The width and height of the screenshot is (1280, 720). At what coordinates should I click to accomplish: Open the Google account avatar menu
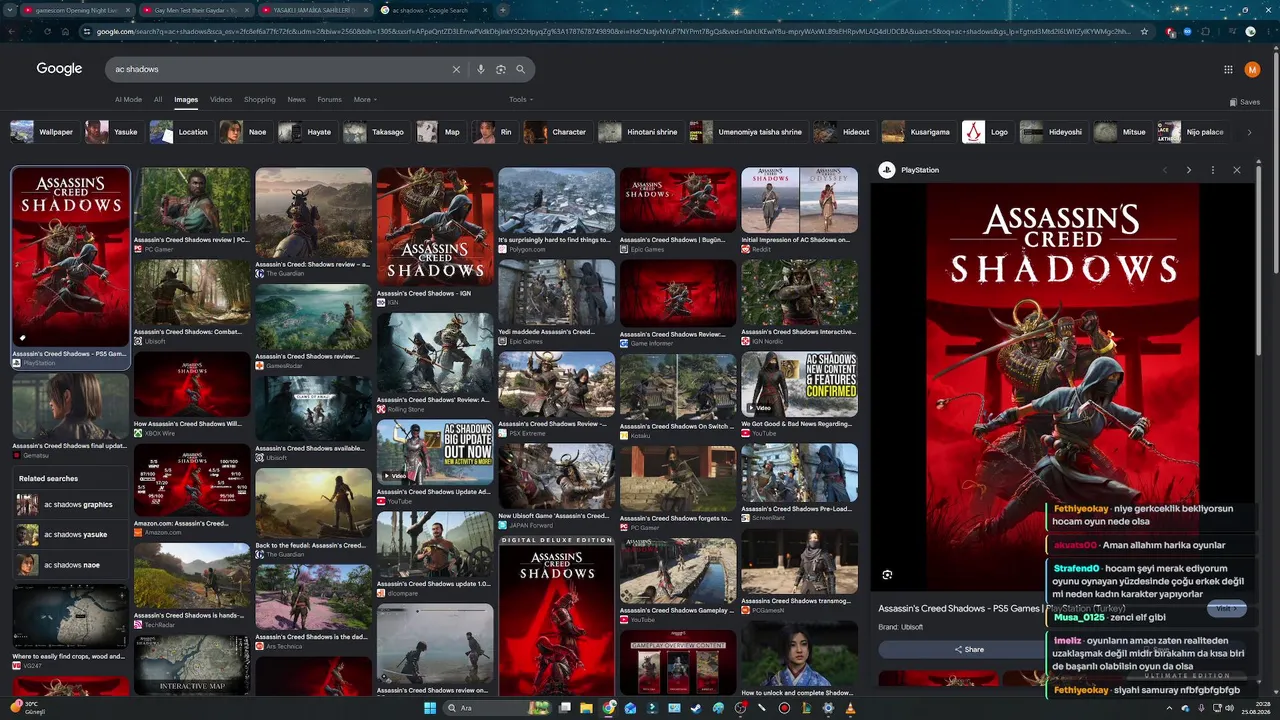point(1252,69)
